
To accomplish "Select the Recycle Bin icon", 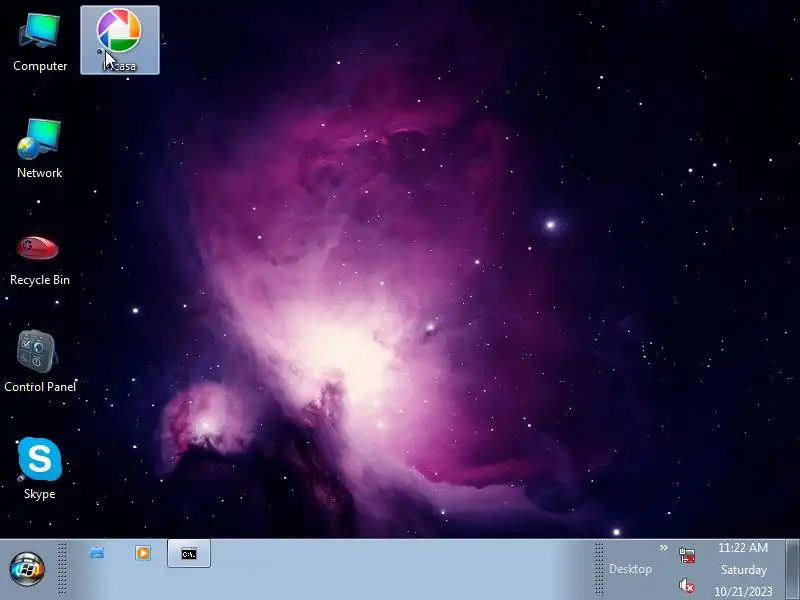I will pyautogui.click(x=40, y=259).
